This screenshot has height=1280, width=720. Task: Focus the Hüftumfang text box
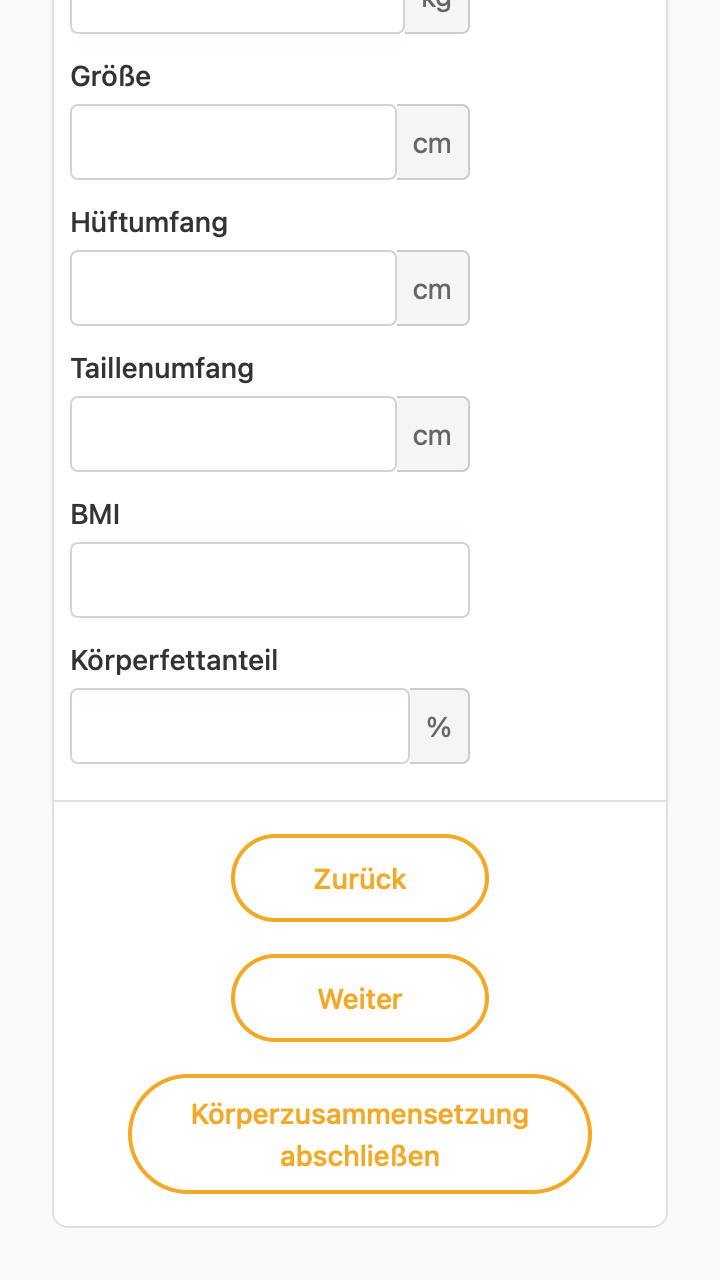(234, 288)
